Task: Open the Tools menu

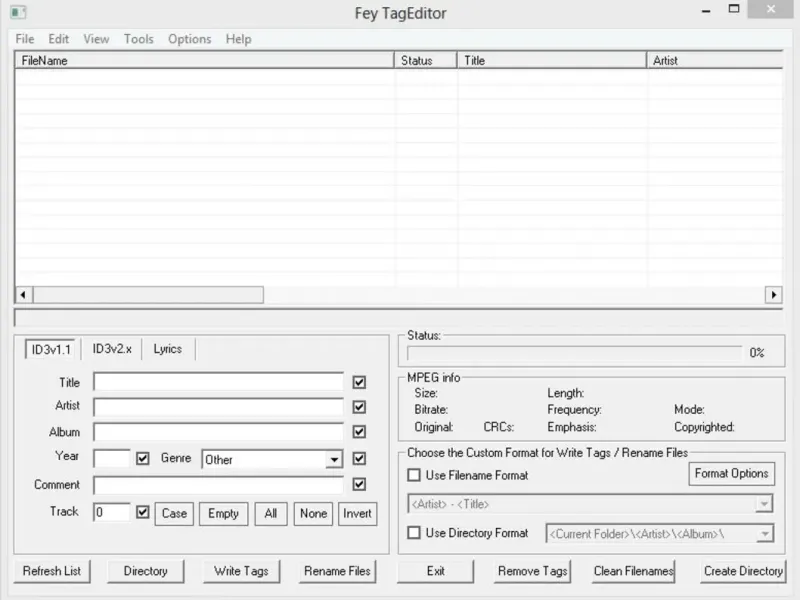Action: click(139, 39)
